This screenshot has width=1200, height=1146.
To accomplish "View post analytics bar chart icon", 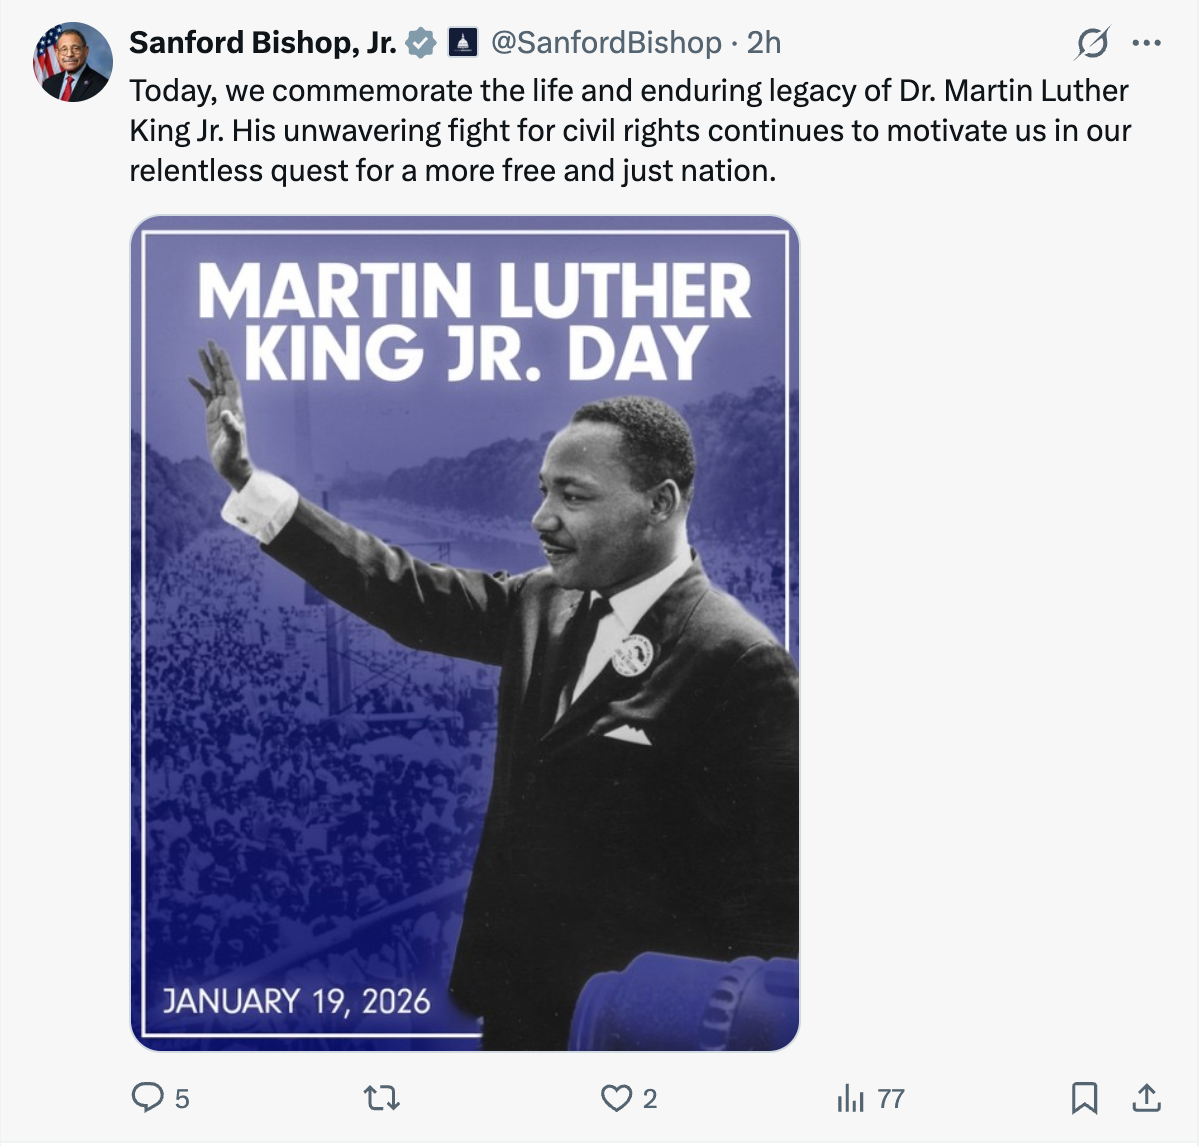I will click(850, 1099).
